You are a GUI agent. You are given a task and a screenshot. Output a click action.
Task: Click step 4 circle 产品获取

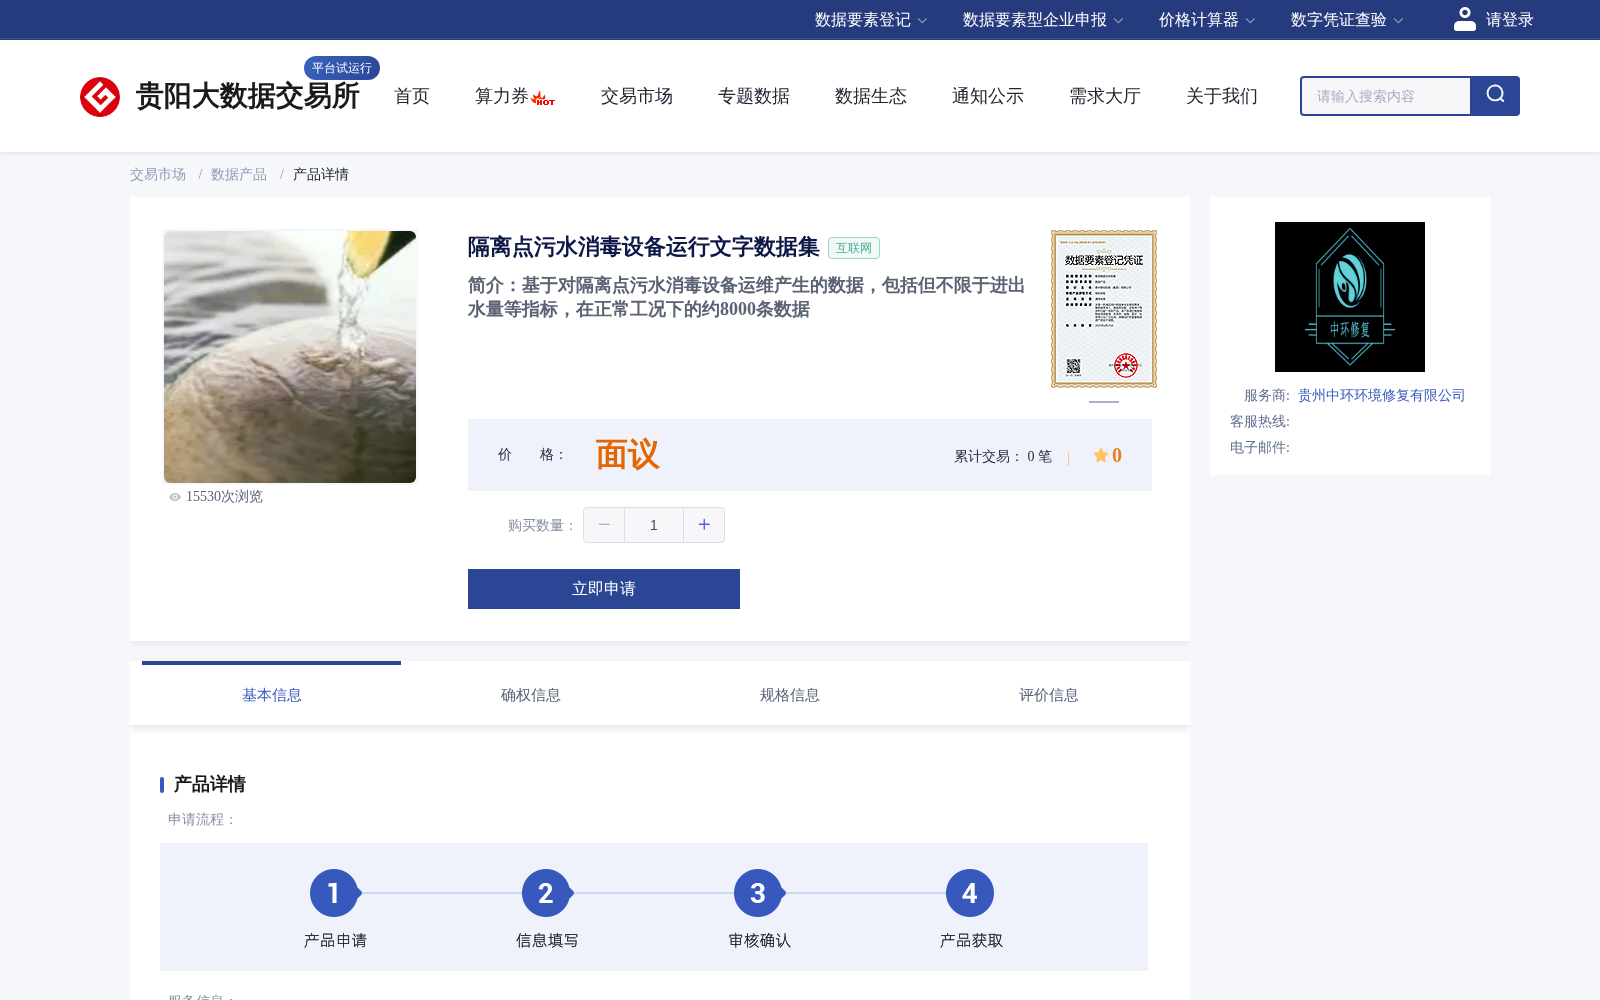[970, 893]
